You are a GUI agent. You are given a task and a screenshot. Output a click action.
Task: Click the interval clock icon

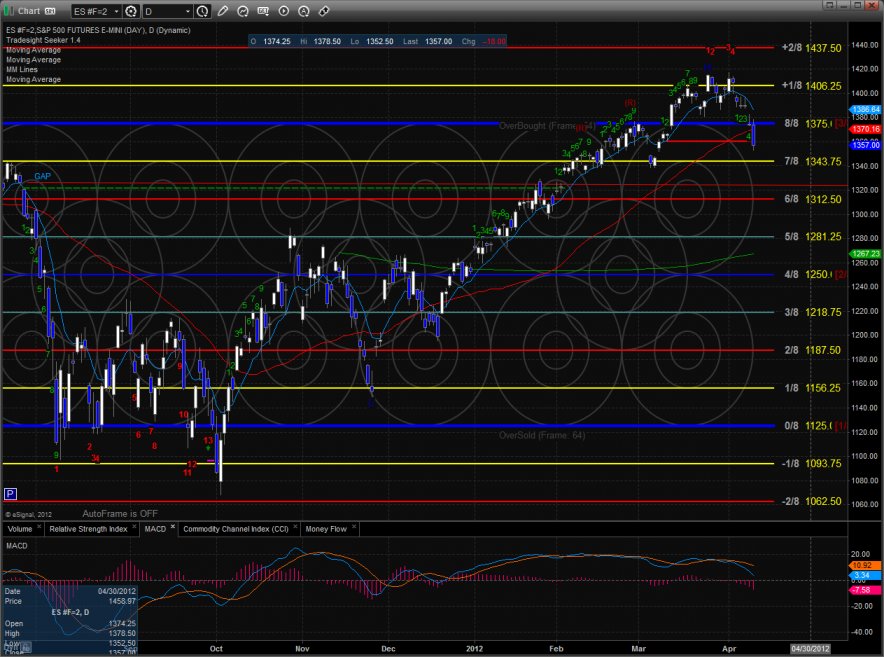[x=202, y=11]
